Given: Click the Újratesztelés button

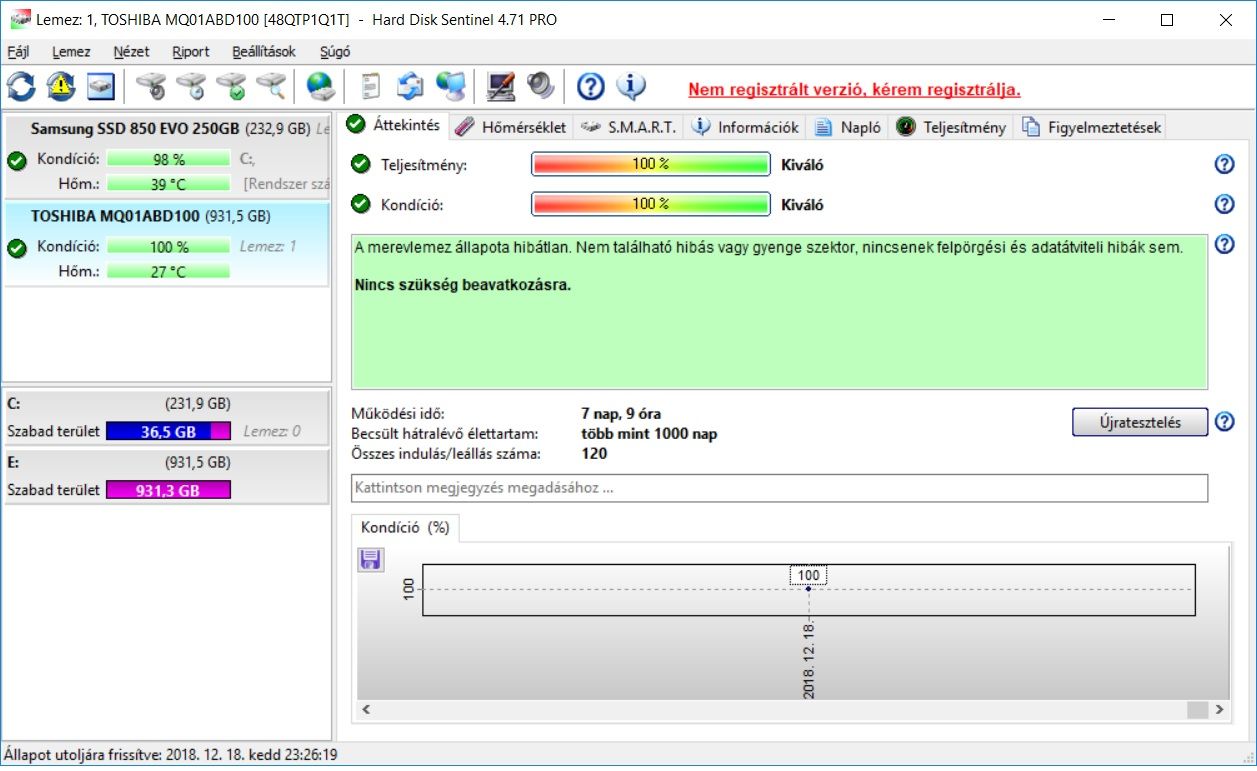Looking at the screenshot, I should coord(1140,422).
